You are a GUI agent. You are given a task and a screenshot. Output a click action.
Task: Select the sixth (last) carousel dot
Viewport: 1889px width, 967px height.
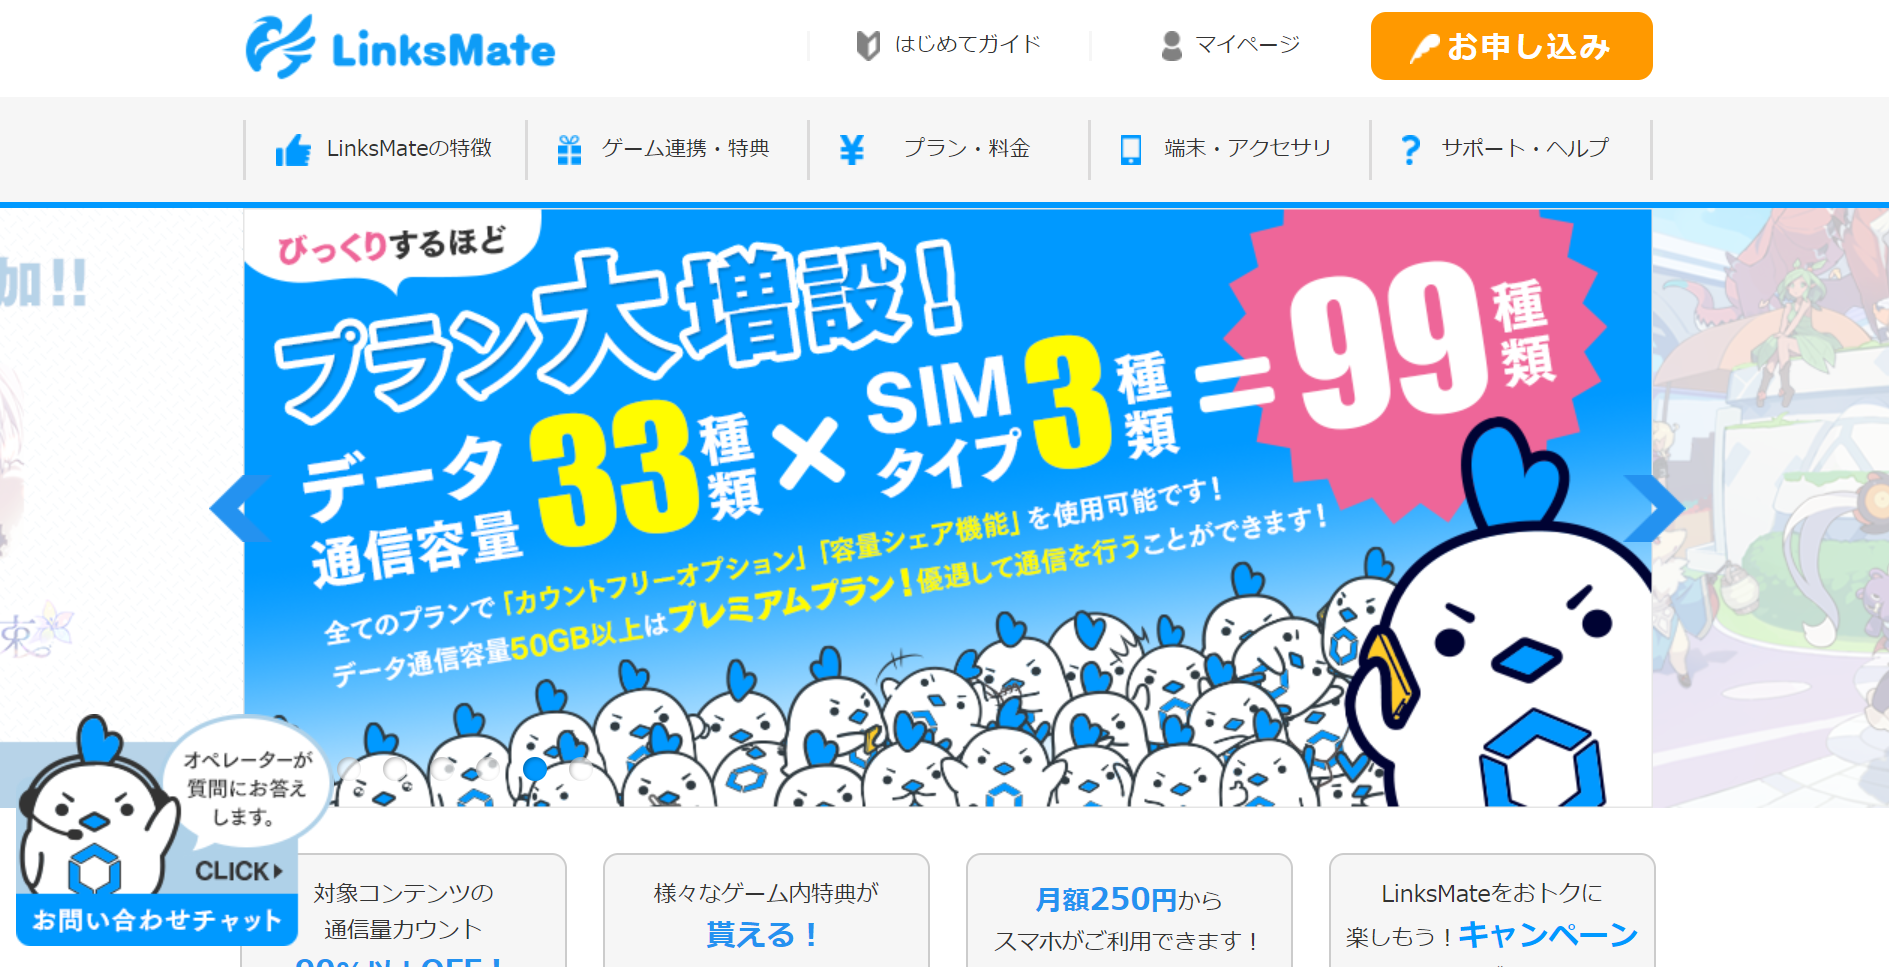(x=581, y=768)
